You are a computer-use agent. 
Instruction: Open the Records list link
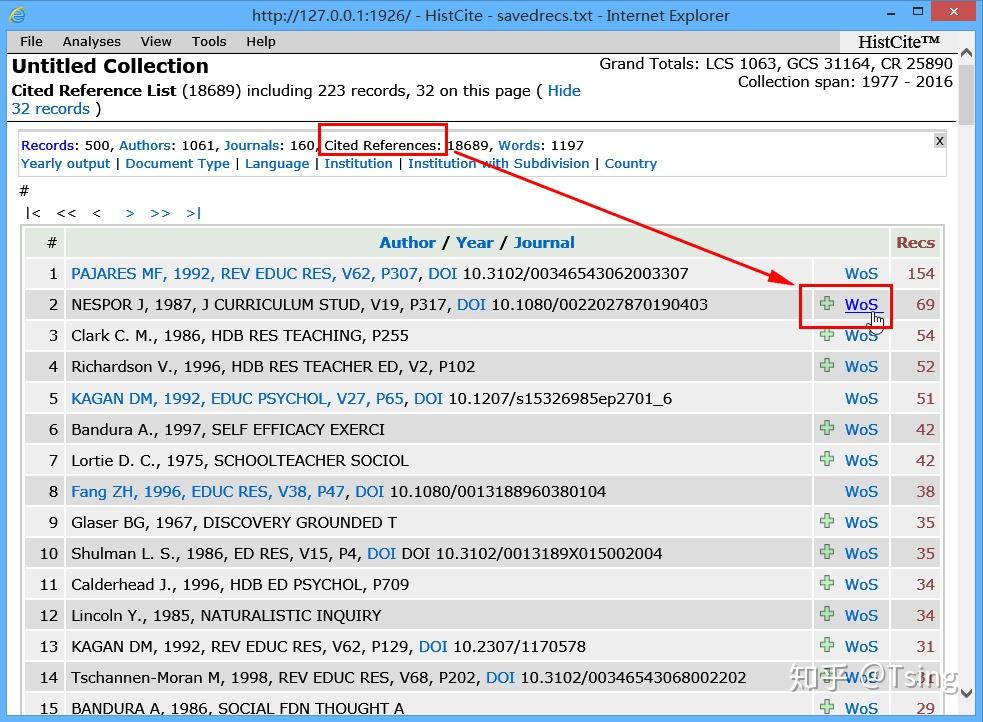tap(48, 145)
